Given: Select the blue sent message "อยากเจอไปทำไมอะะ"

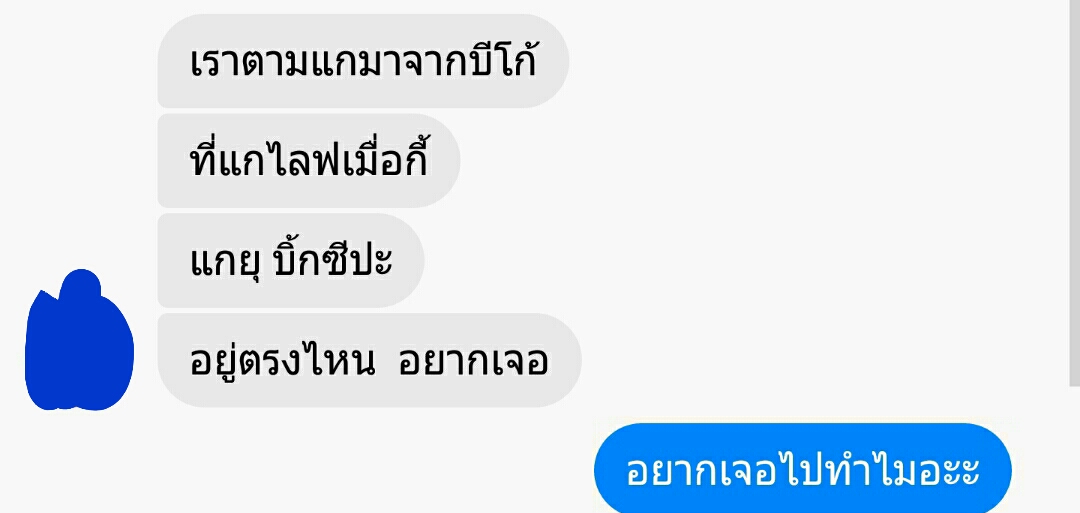Looking at the screenshot, I should pos(802,469).
